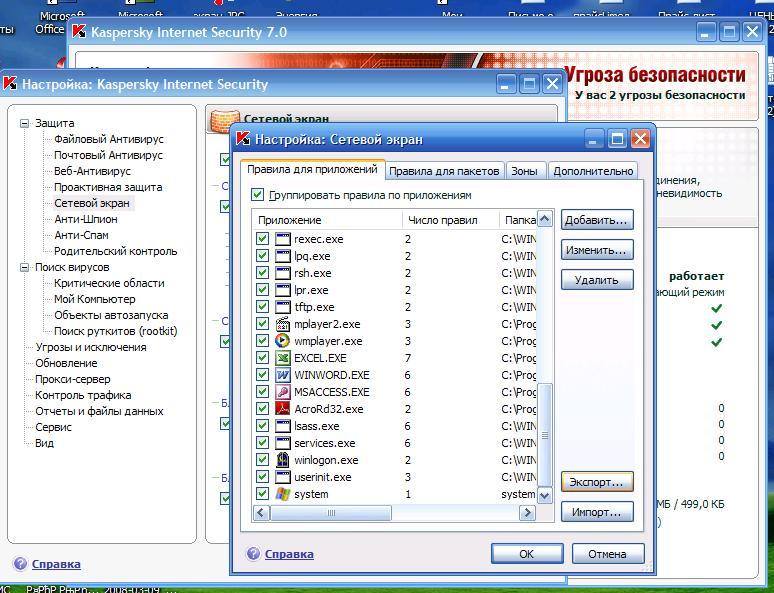Click the Добавить... button
This screenshot has width=774, height=593.
(597, 220)
